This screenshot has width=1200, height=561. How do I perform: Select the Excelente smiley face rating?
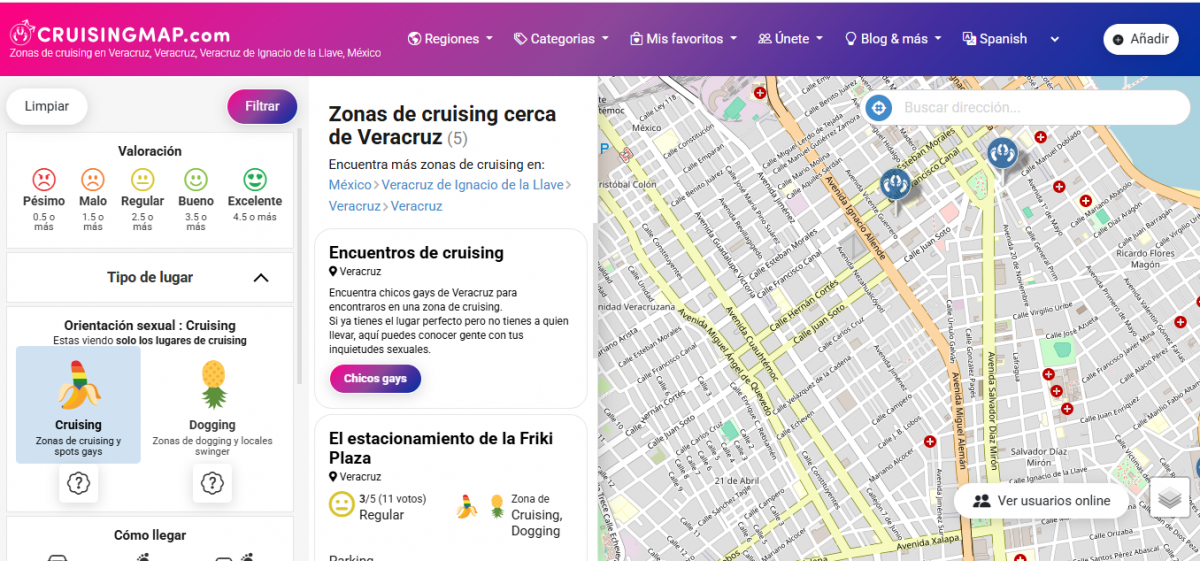click(255, 181)
